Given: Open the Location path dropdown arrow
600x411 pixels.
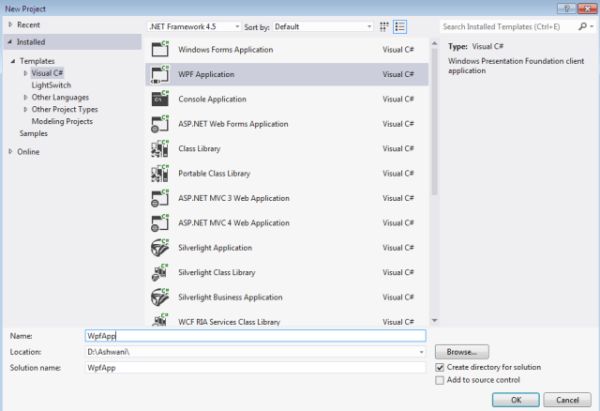Looking at the screenshot, I should (x=421, y=352).
